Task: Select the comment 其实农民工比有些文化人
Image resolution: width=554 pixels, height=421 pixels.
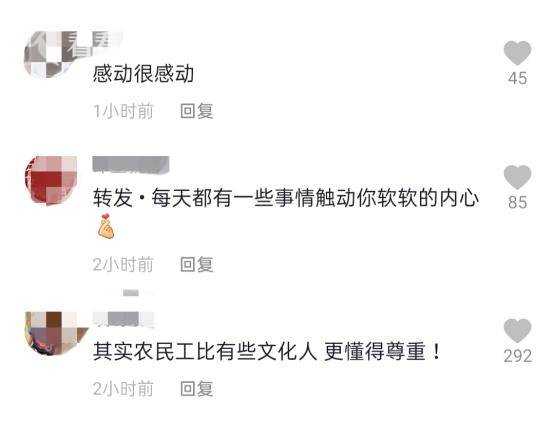Action: (x=267, y=351)
